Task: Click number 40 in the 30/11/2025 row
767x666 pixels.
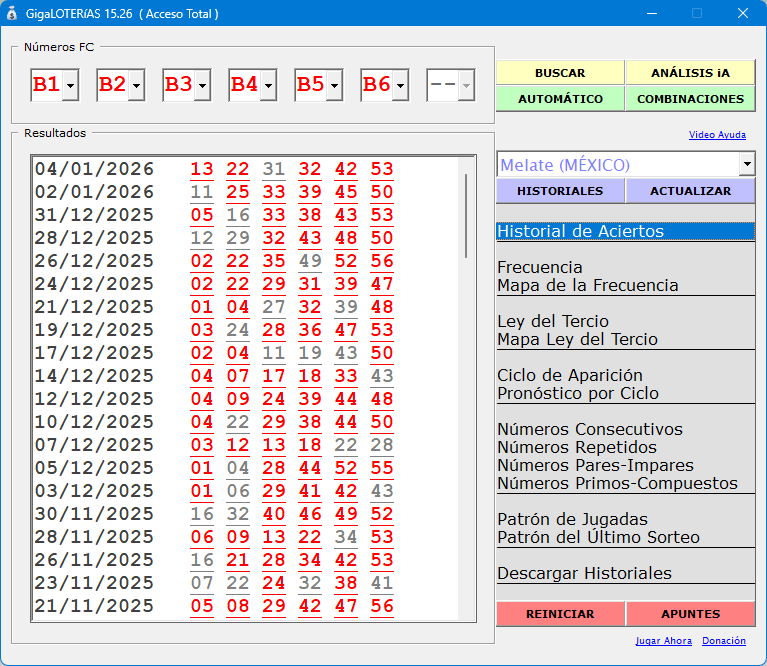Action: coord(274,514)
